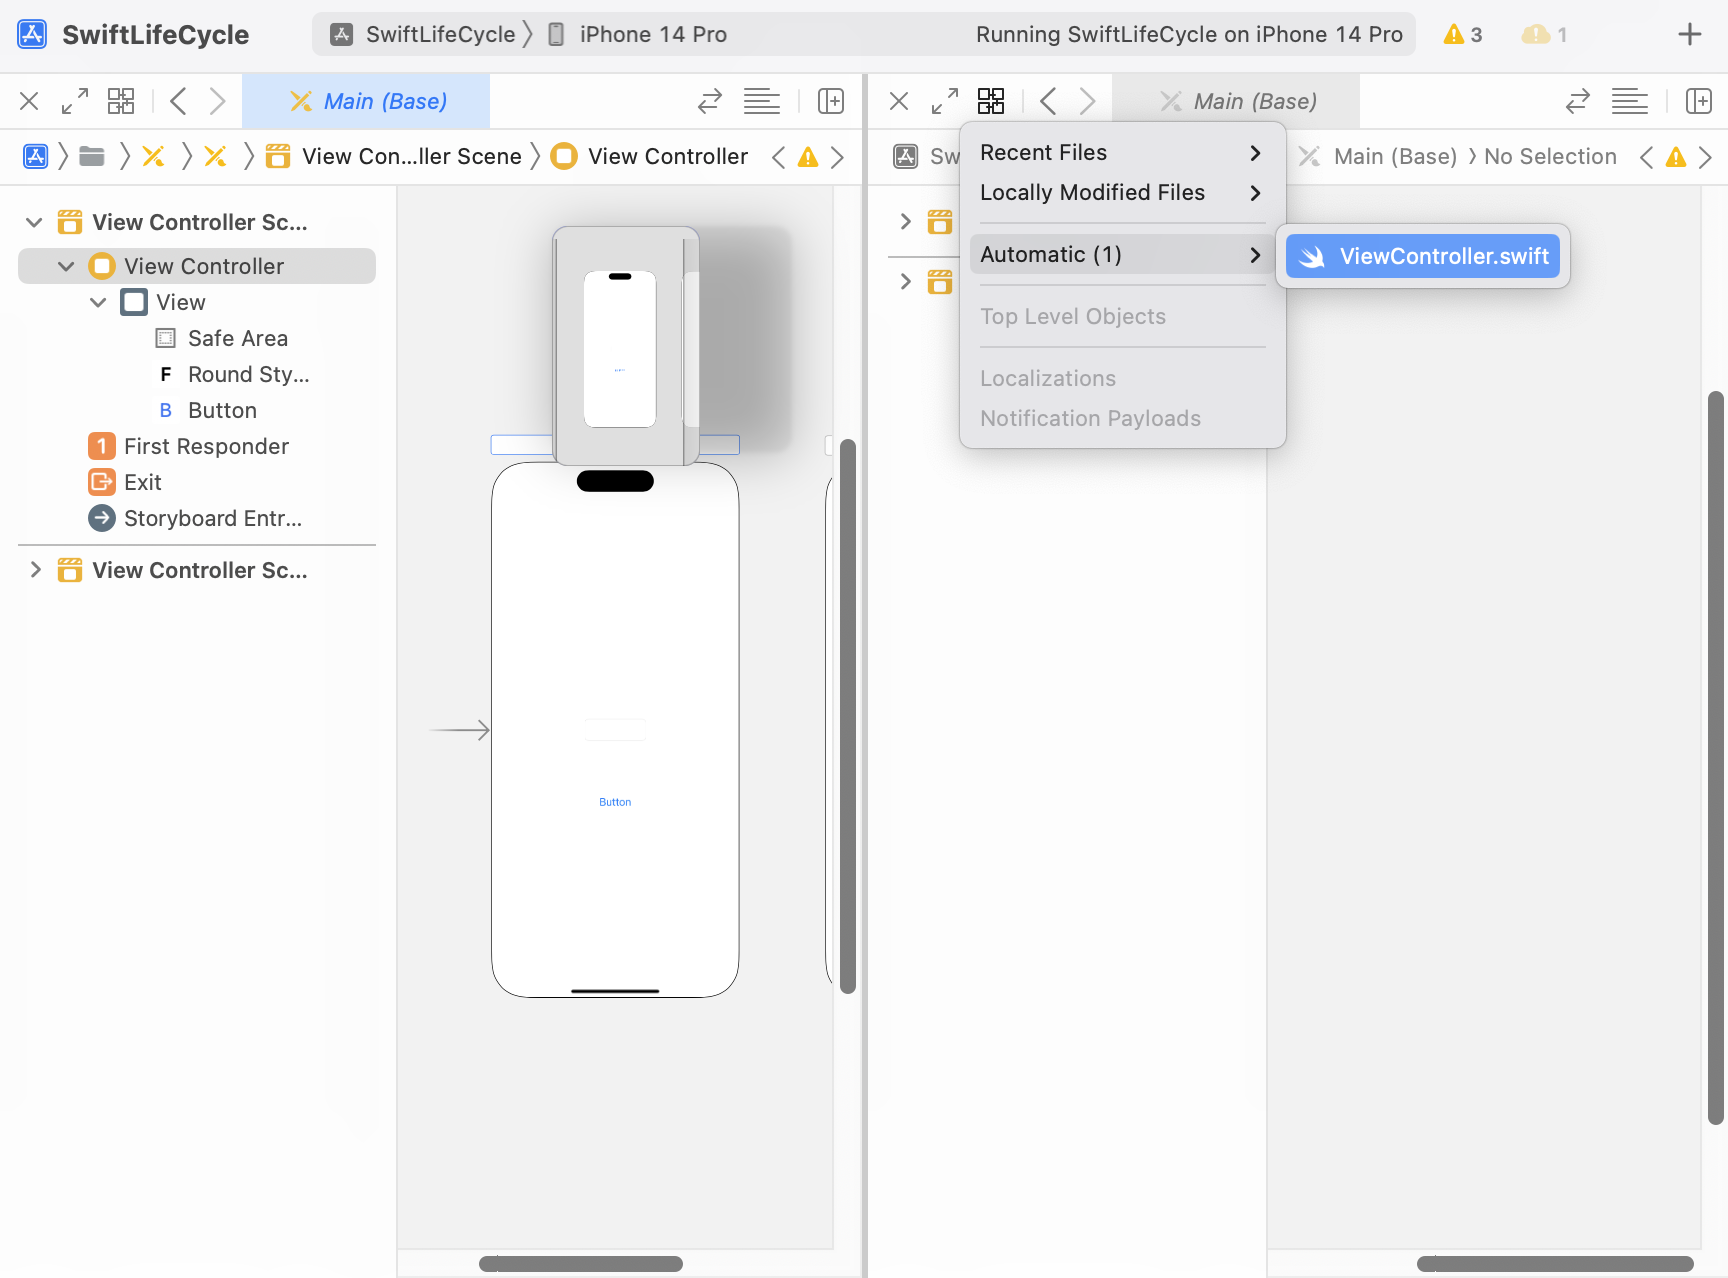Expand the first scene in right outline

905,221
